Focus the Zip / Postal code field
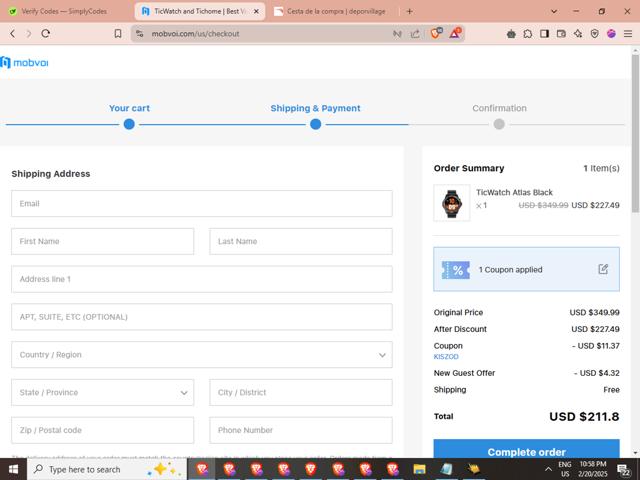 point(102,430)
